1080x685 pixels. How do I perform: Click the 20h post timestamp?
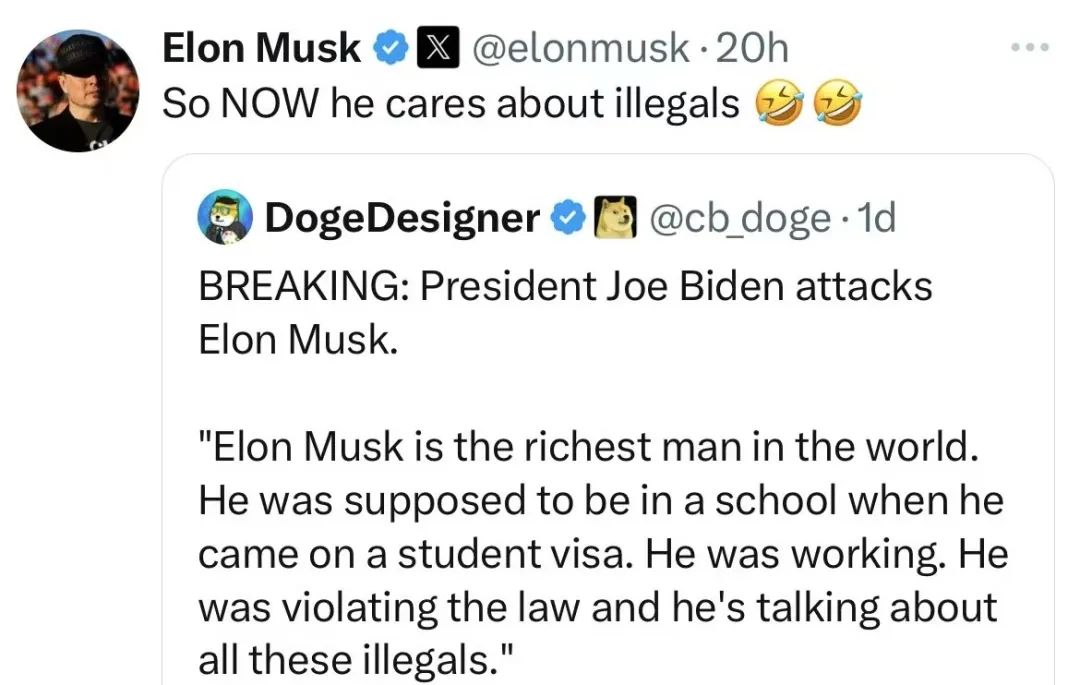[753, 48]
